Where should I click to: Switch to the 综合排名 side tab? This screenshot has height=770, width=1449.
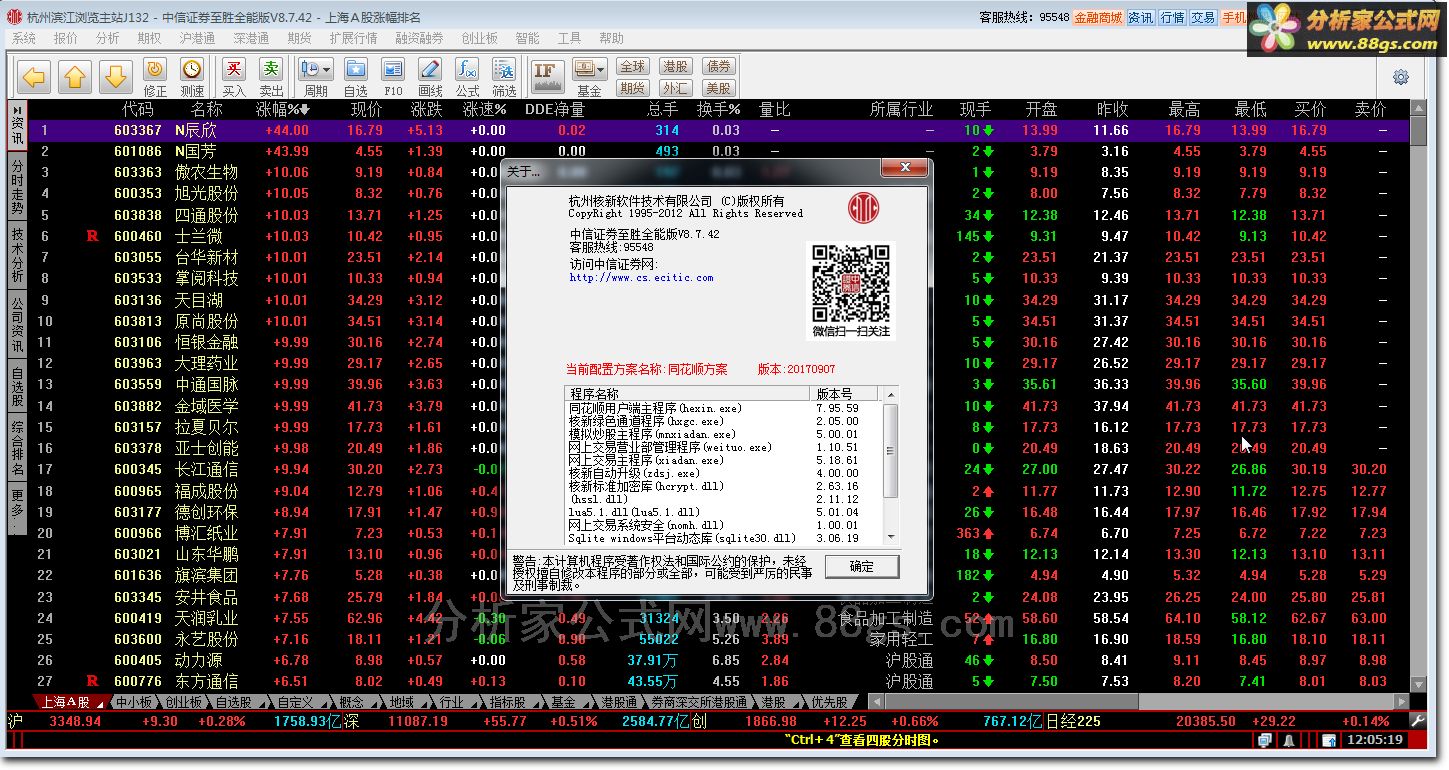(x=17, y=448)
